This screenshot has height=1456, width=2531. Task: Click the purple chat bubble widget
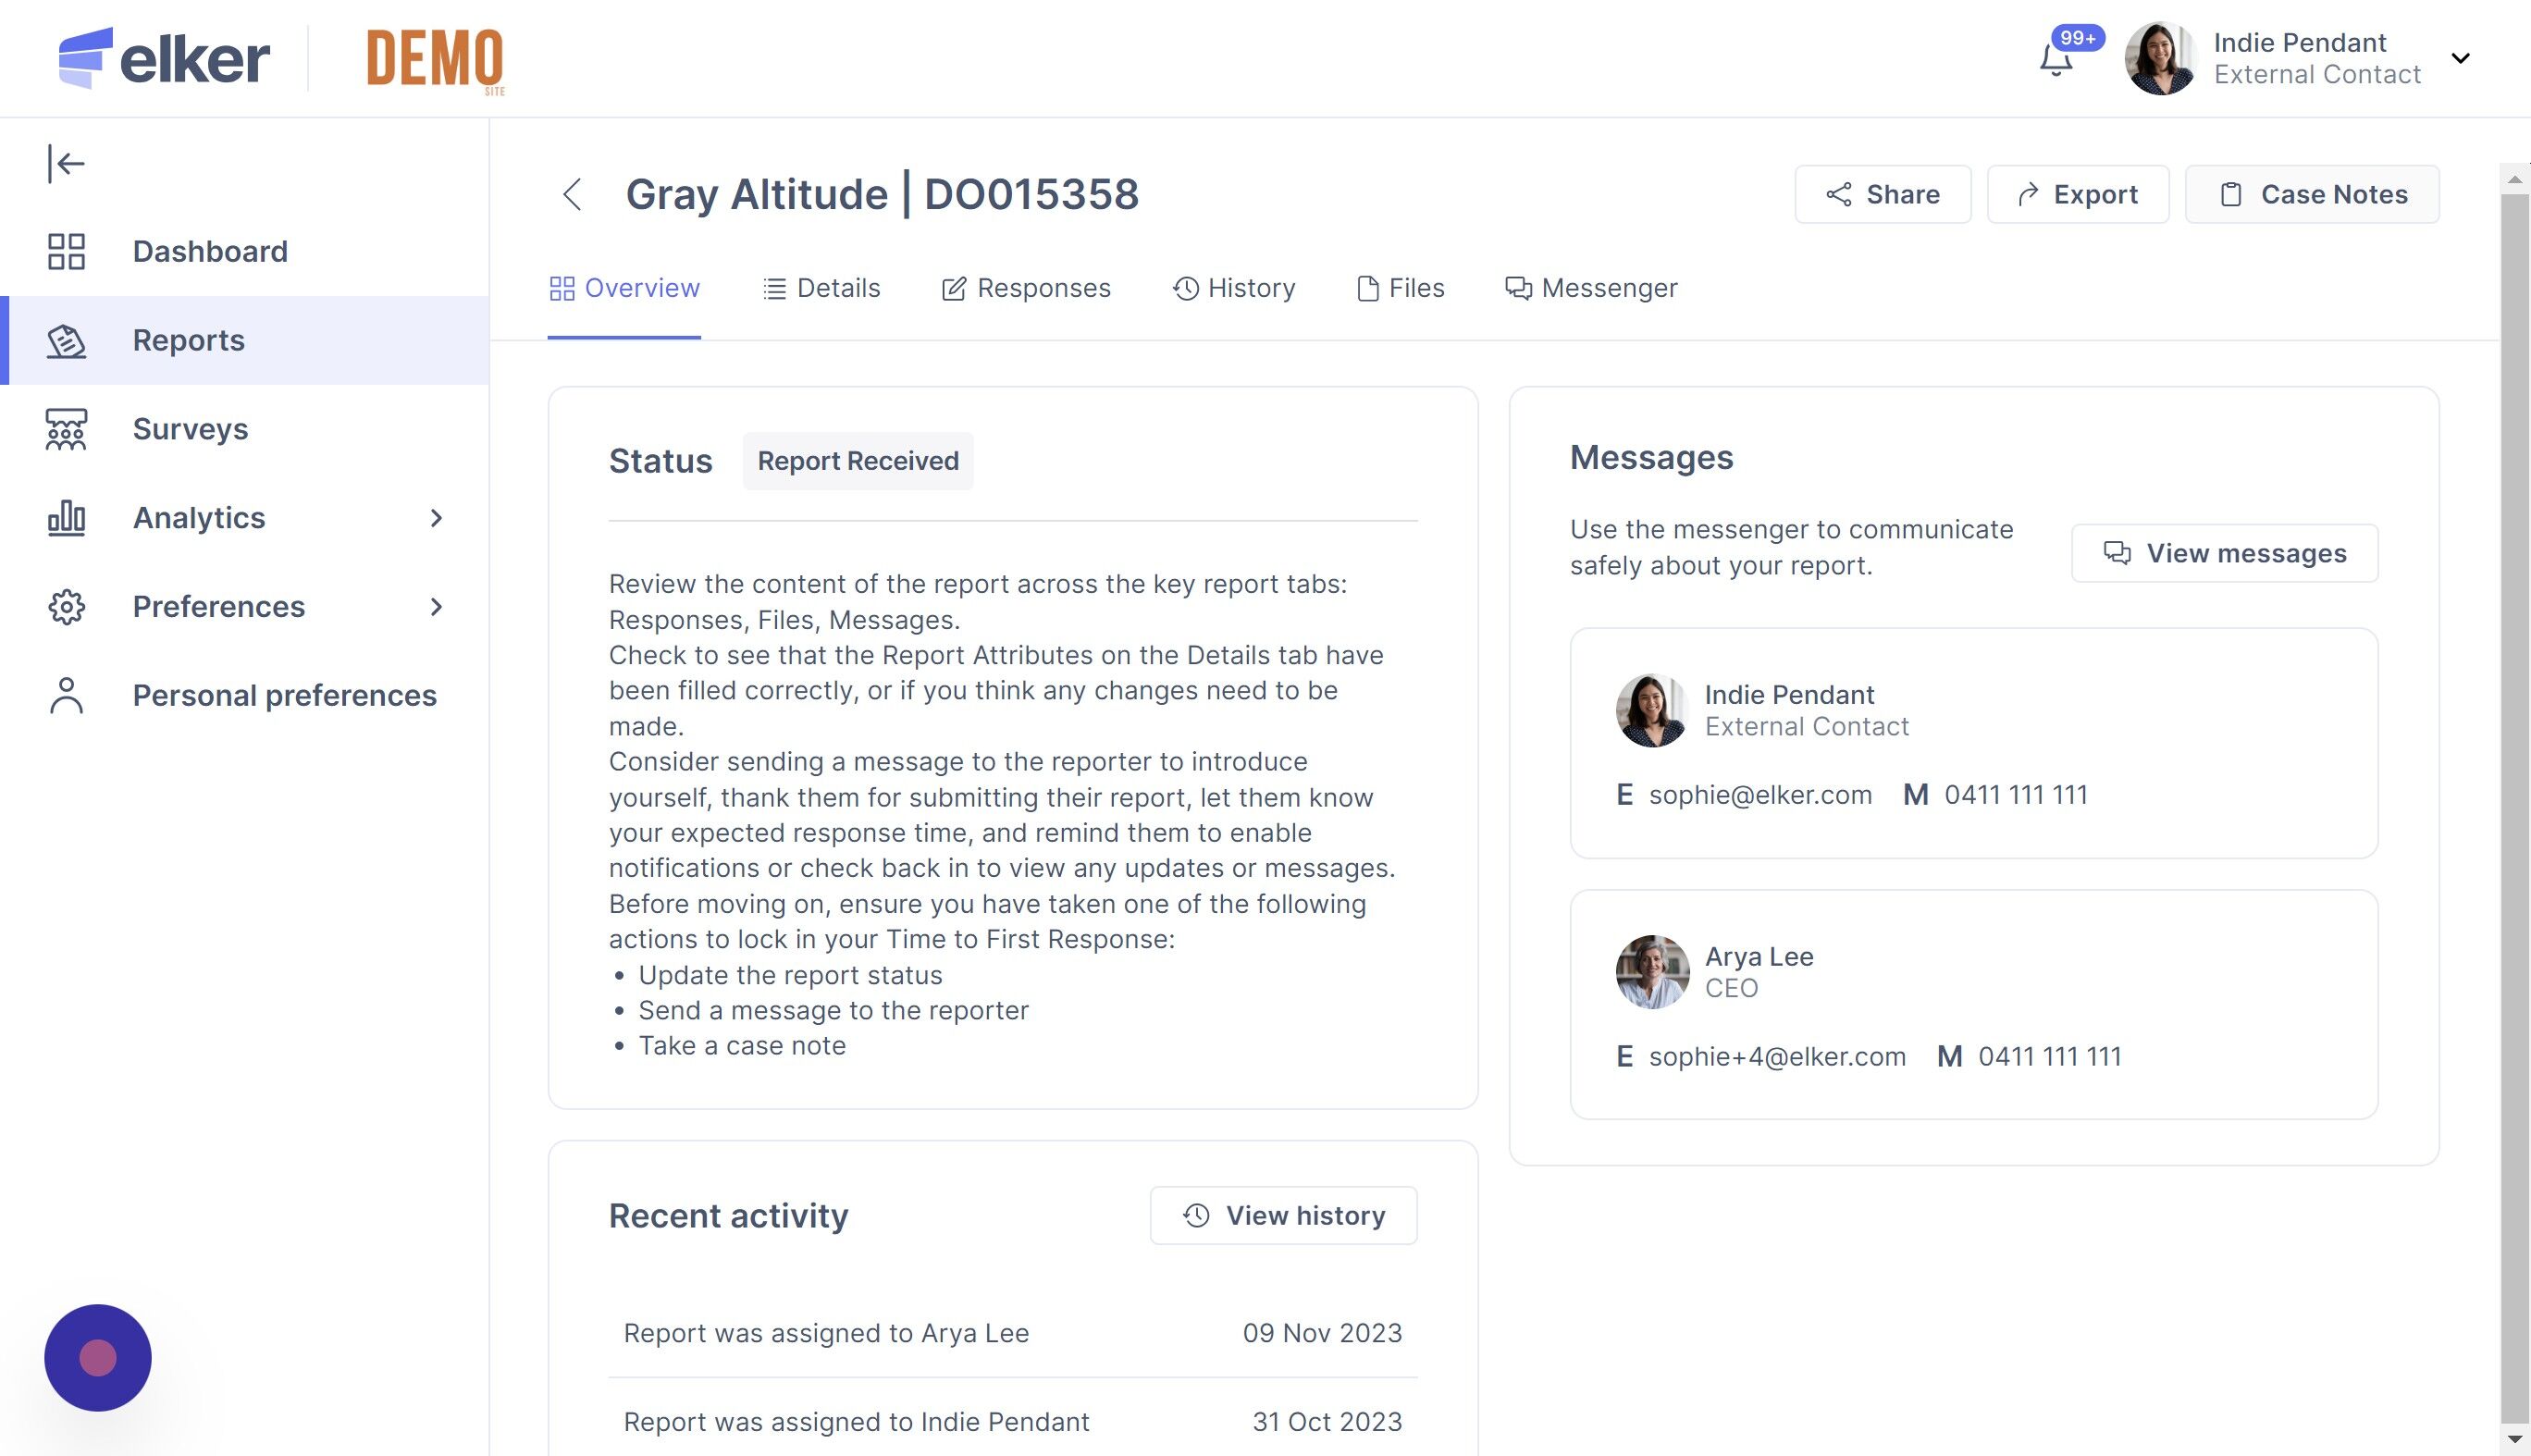(97, 1357)
